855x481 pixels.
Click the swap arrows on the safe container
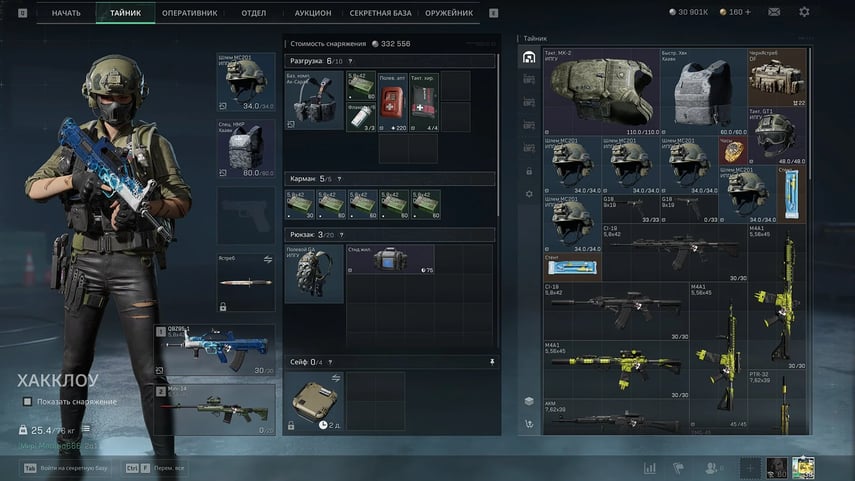[336, 378]
